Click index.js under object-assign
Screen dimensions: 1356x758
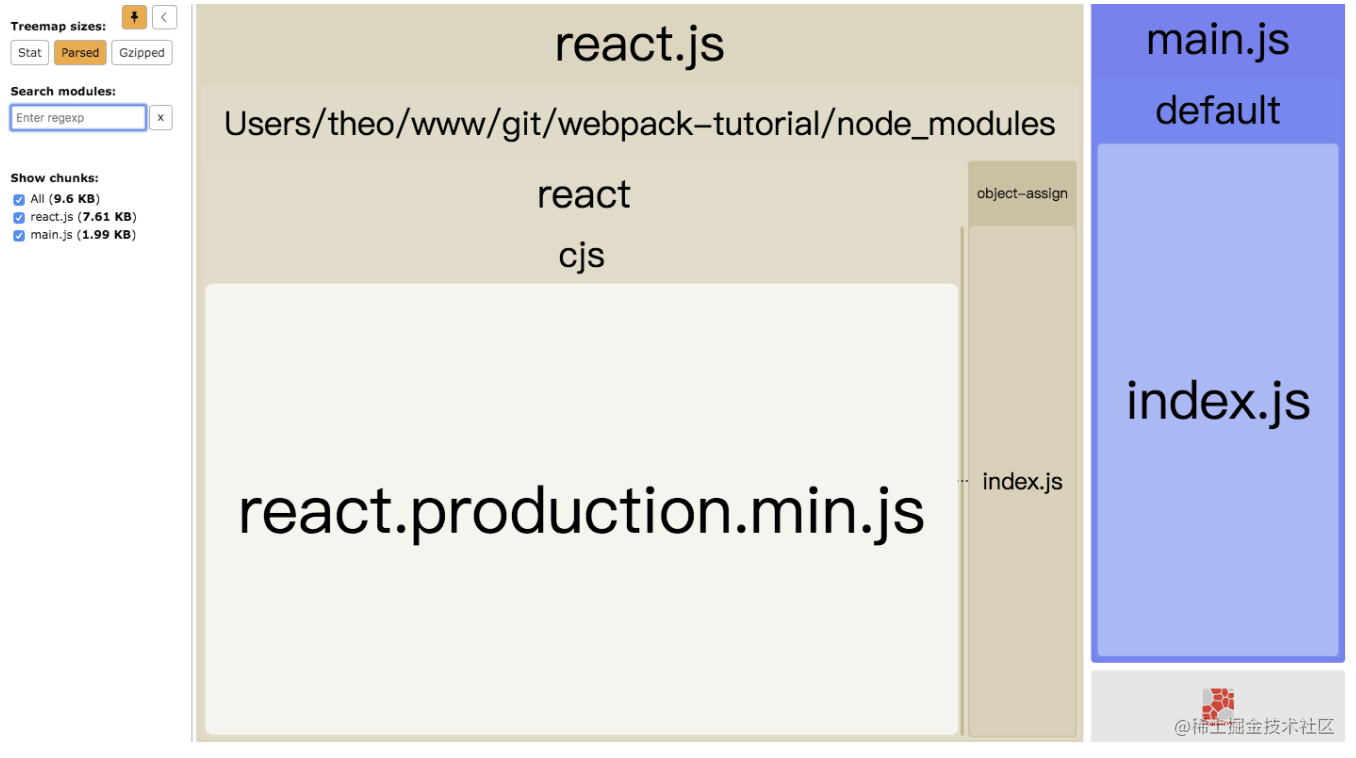[1022, 481]
